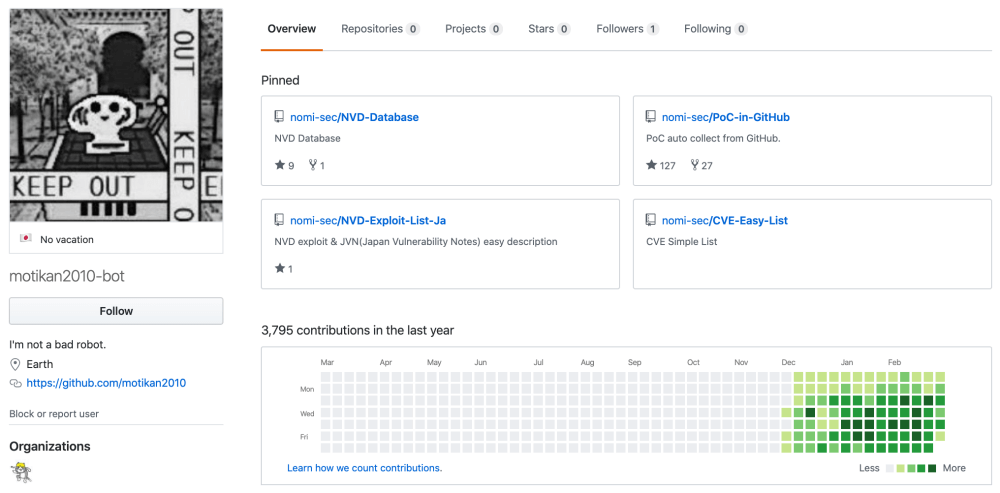The height and width of the screenshot is (493, 1000).
Task: Click star icon on NVD-Database card
Action: tap(280, 165)
